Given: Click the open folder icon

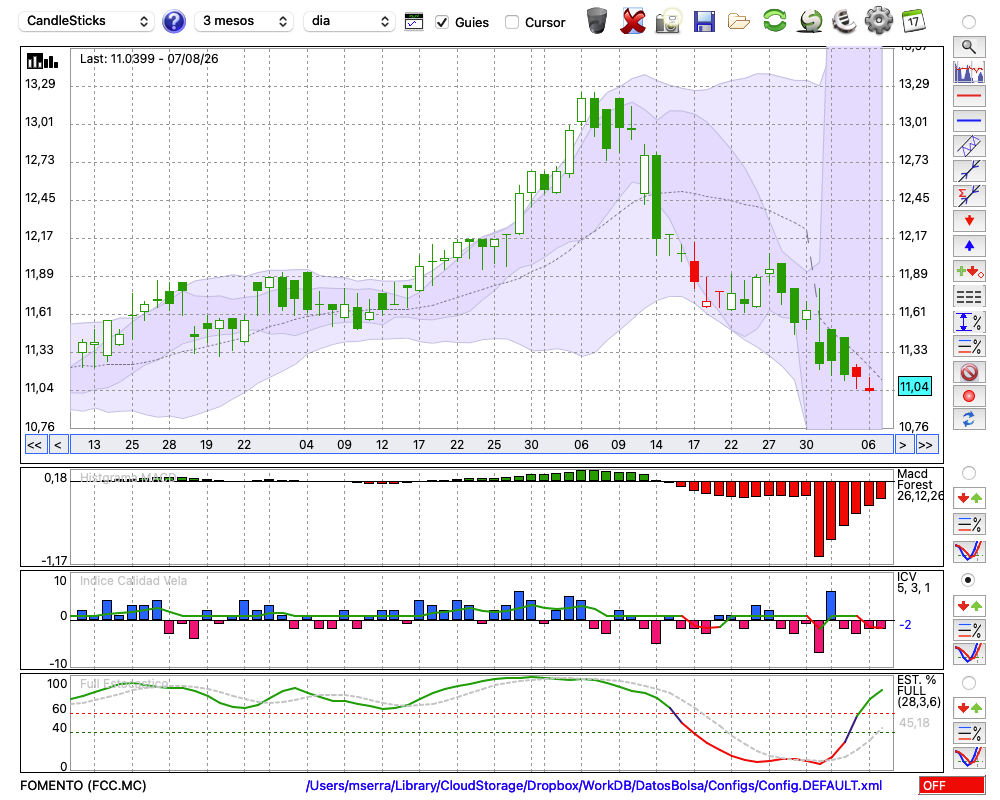Looking at the screenshot, I should 739,22.
